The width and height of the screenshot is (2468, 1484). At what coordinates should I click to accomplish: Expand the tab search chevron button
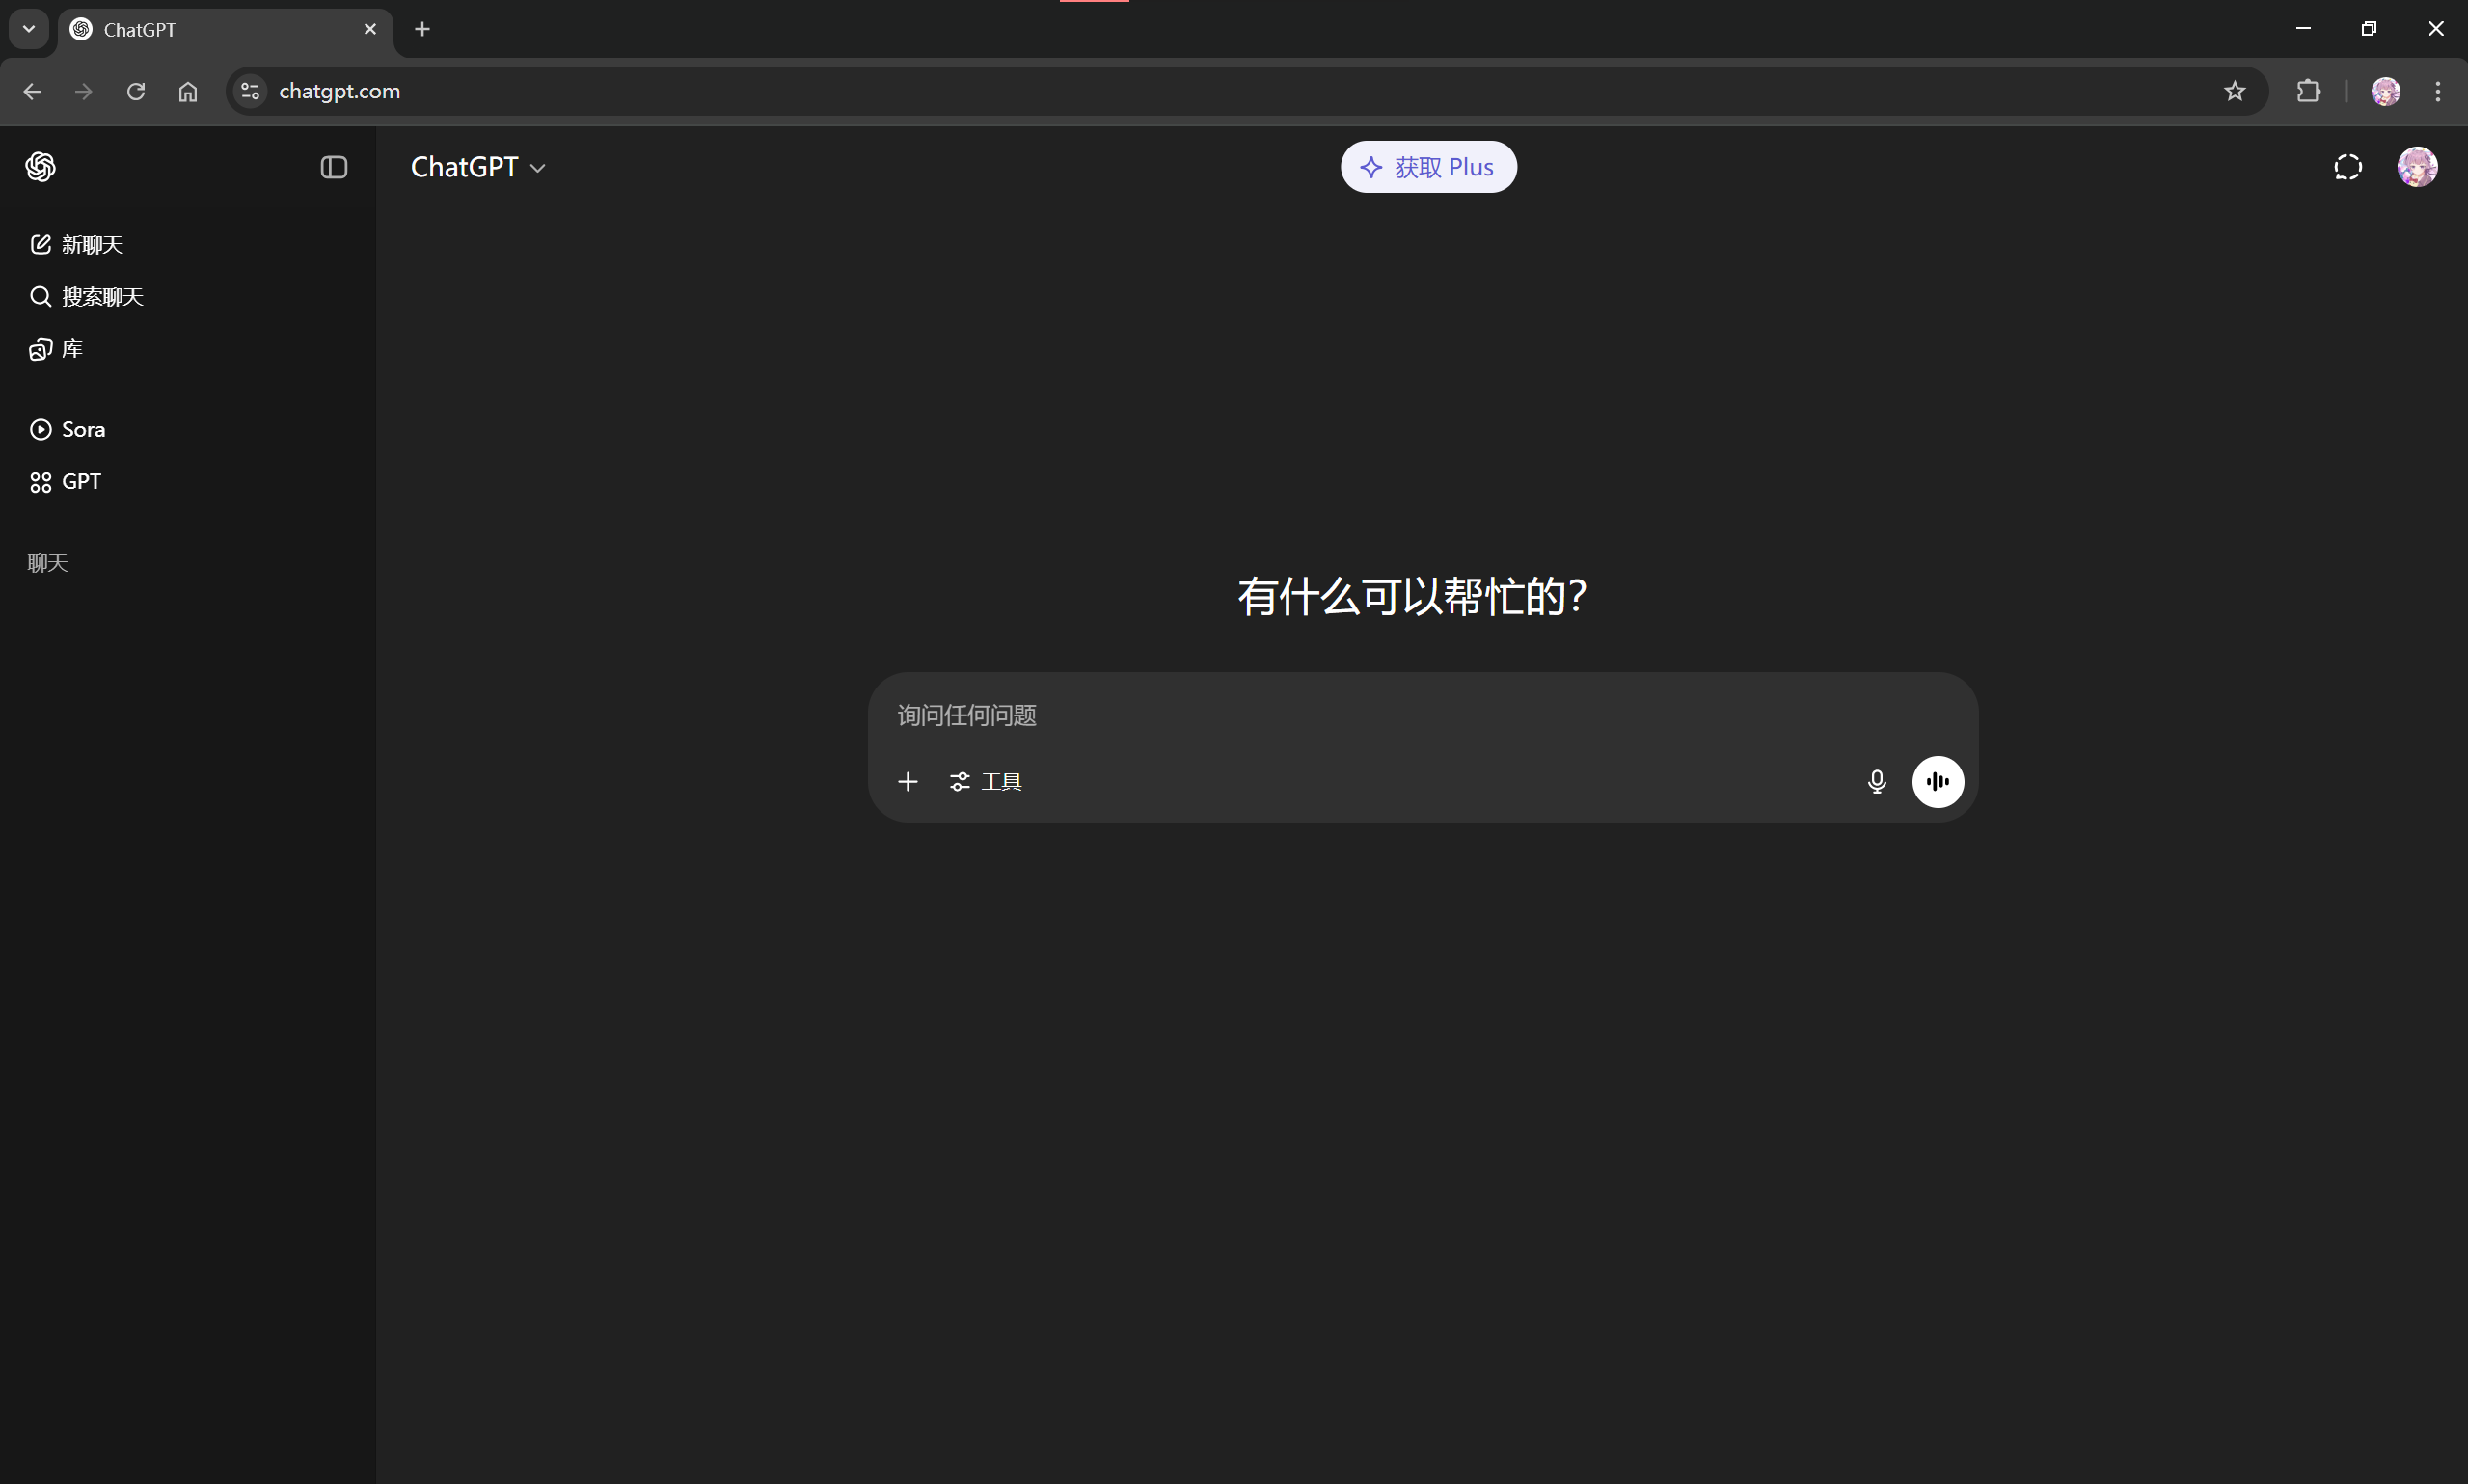[29, 29]
